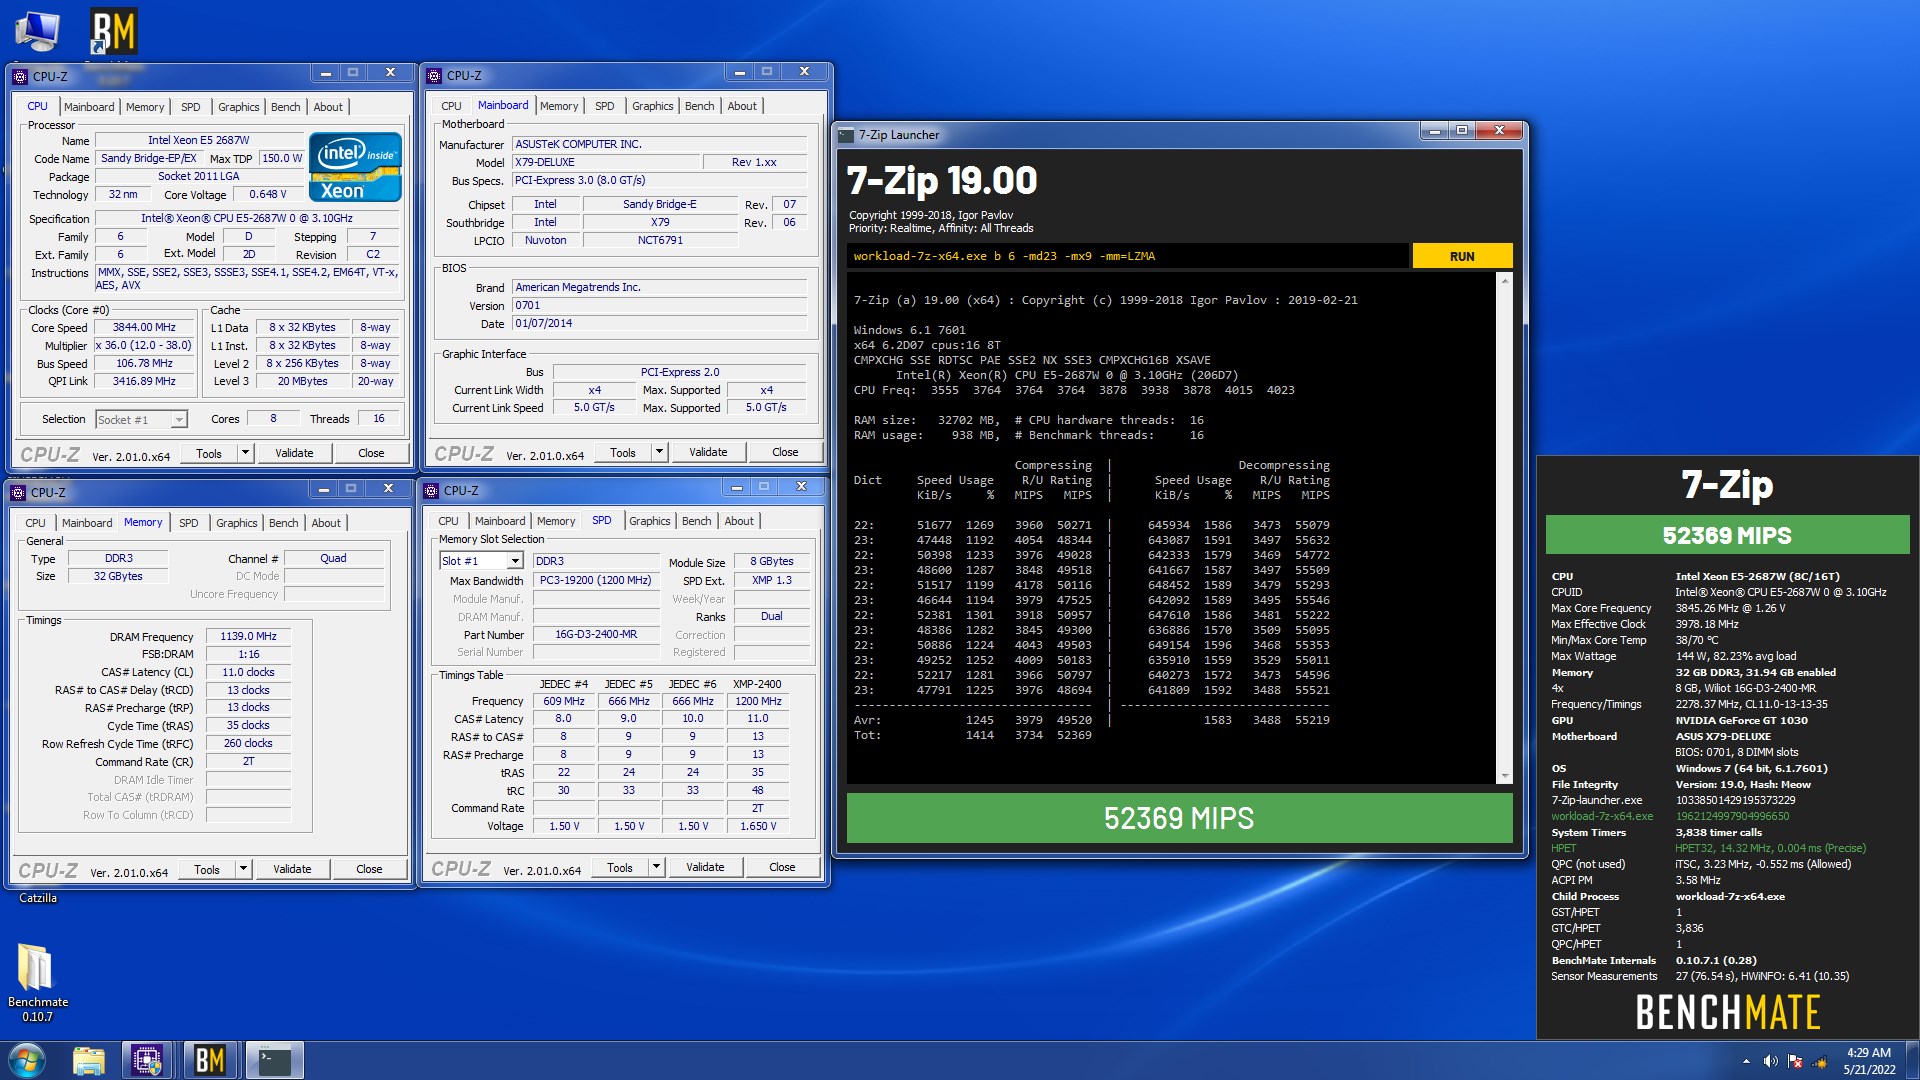Click Validate in the SPD window

click(705, 867)
